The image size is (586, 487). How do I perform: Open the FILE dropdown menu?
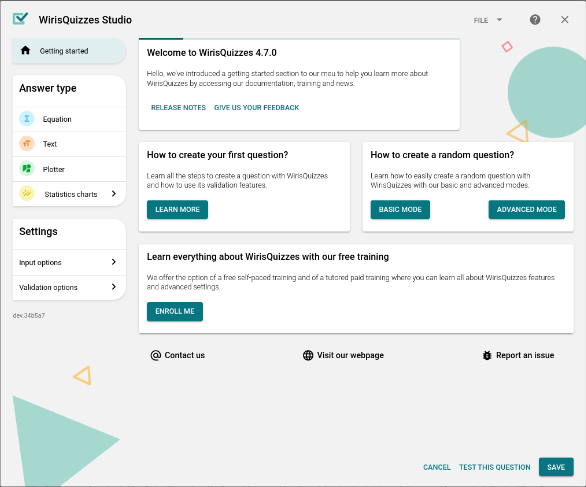coord(488,20)
